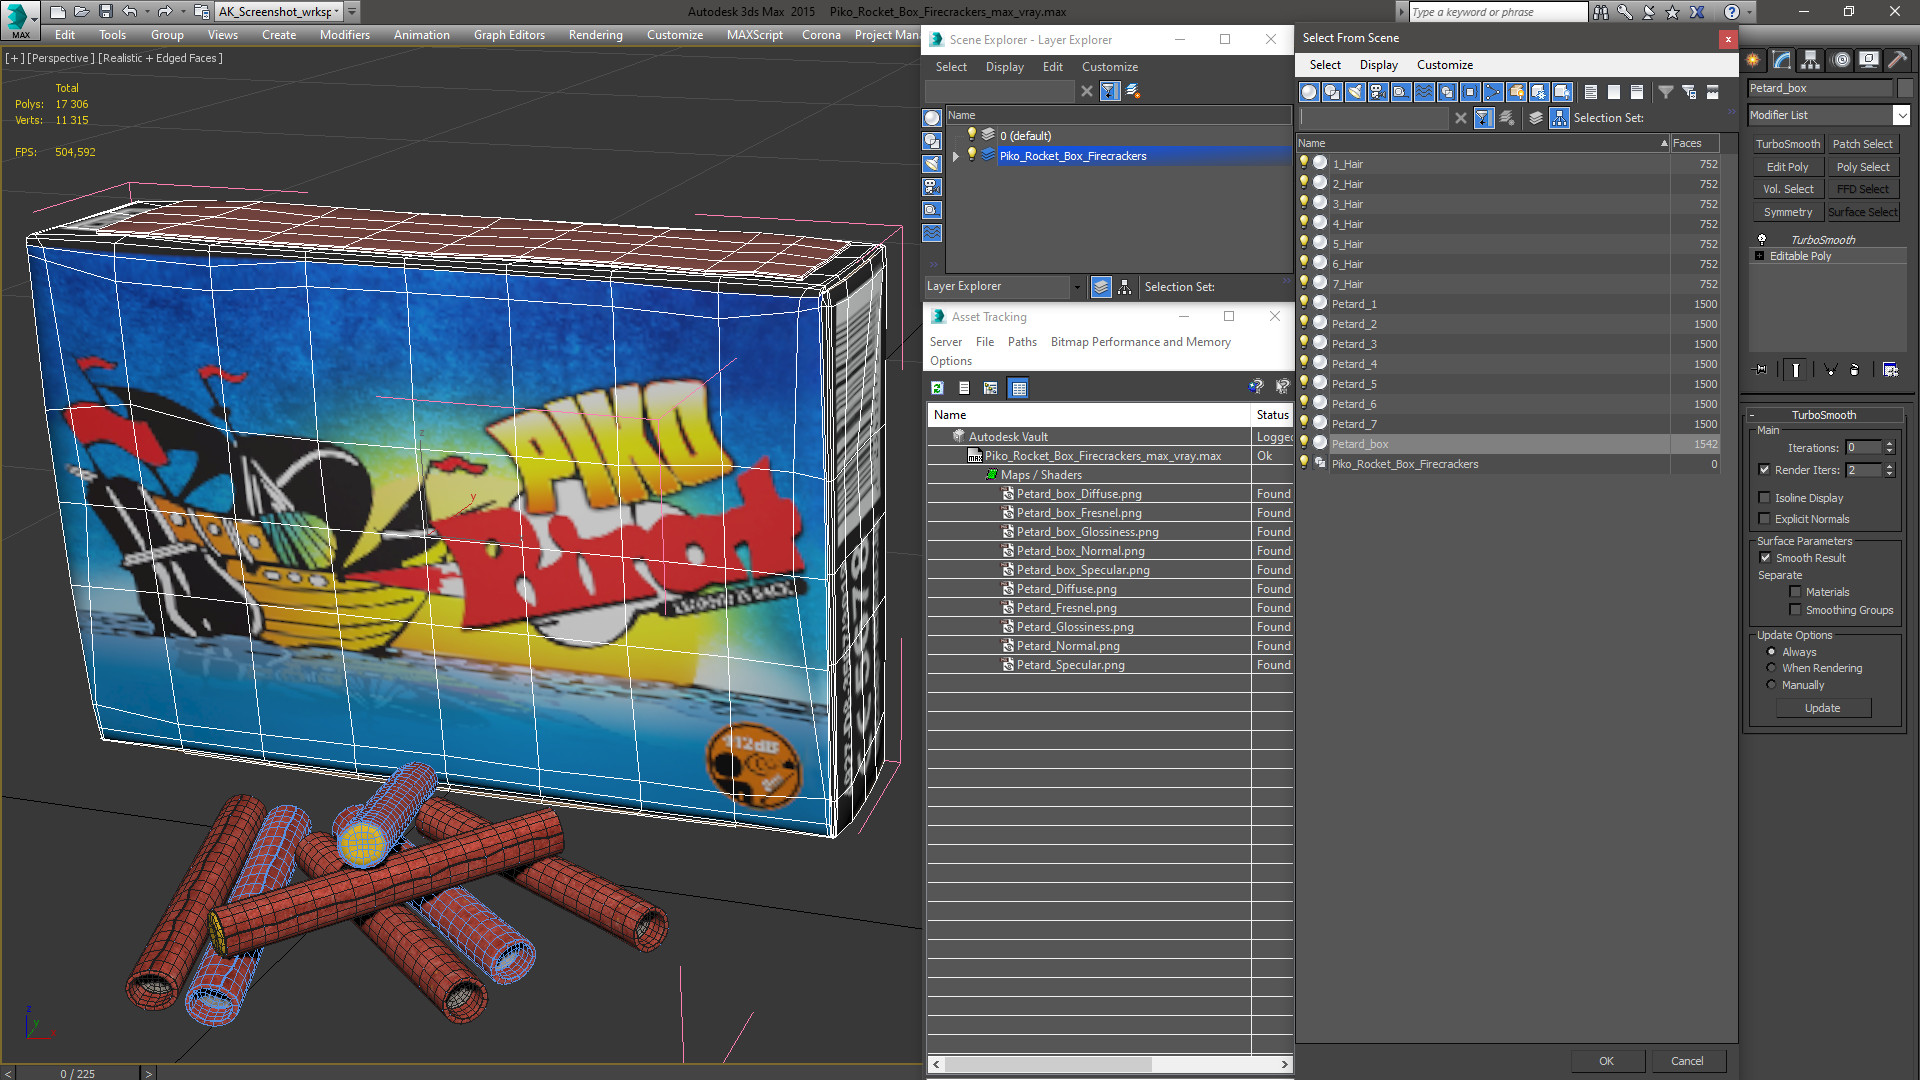Toggle visibility bulb of 0 (default) layer

[971, 135]
